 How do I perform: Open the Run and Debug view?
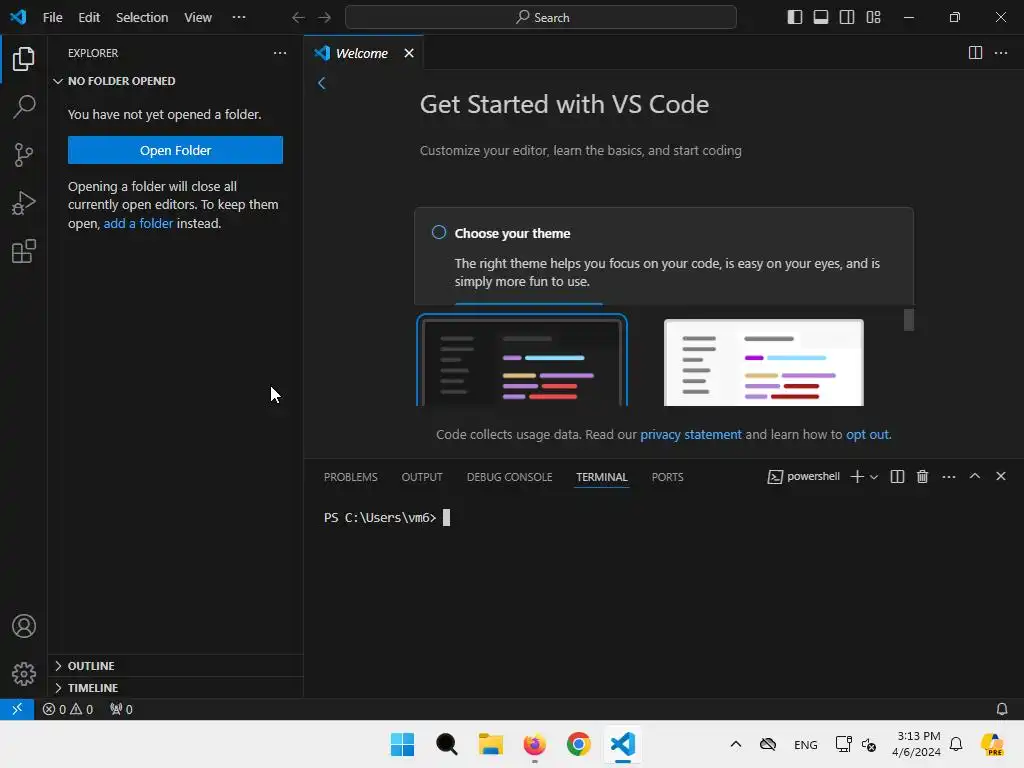pyautogui.click(x=24, y=203)
